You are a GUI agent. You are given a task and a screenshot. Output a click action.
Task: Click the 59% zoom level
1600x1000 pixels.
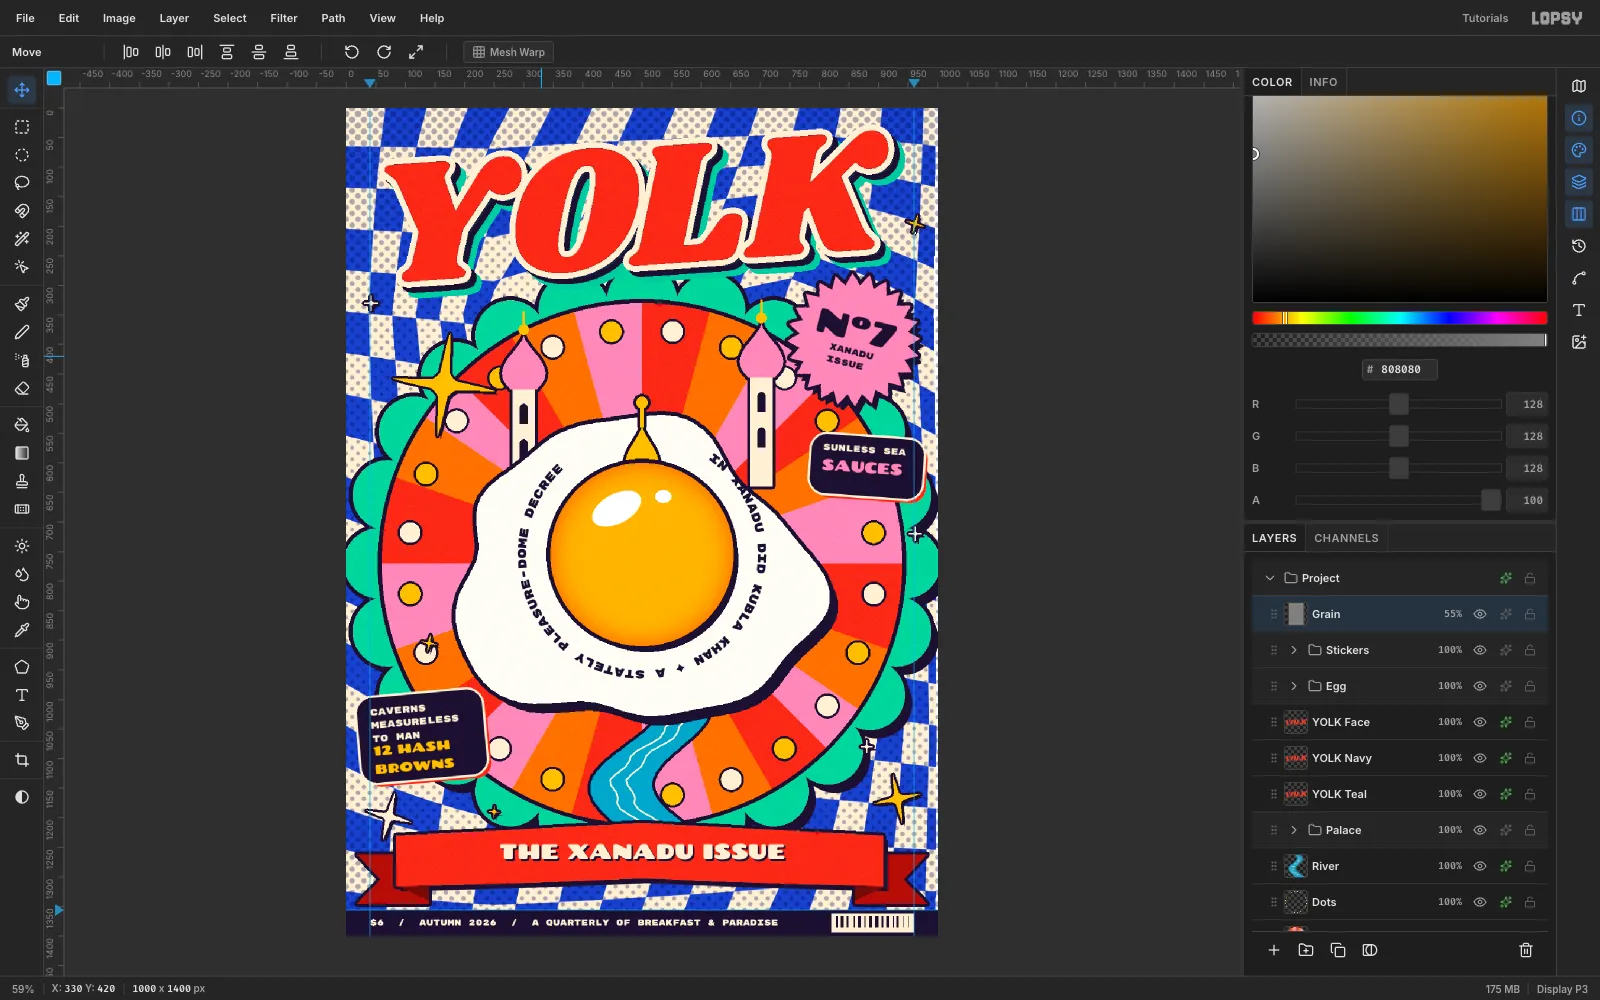click(x=22, y=989)
